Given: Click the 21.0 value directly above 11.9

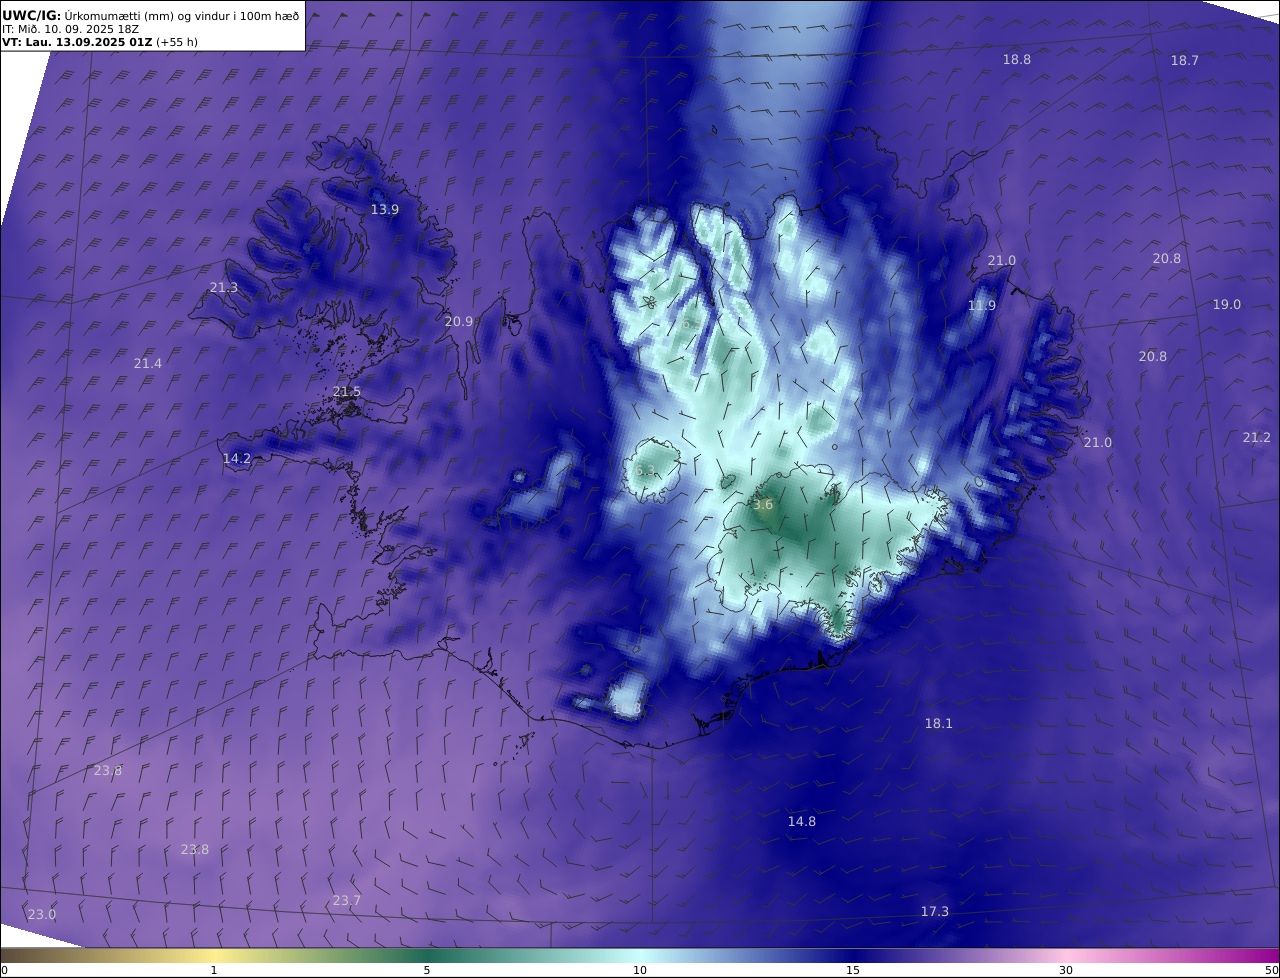Looking at the screenshot, I should pos(1002,260).
